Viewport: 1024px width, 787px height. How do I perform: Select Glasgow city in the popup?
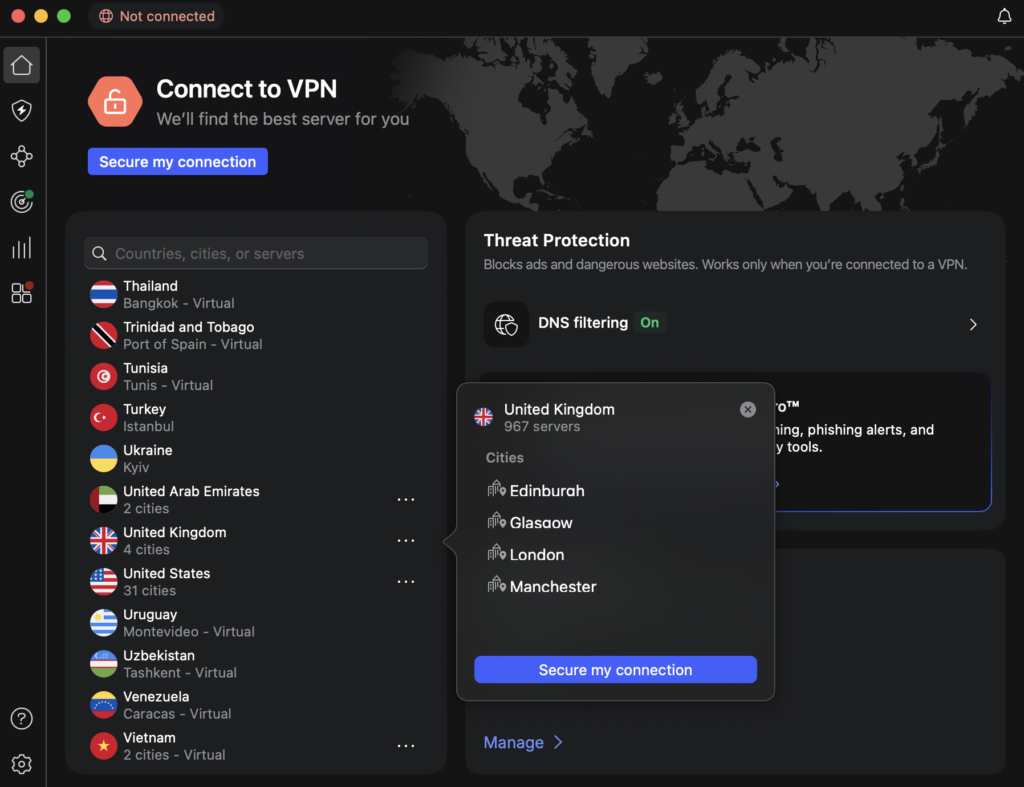pyautogui.click(x=530, y=522)
